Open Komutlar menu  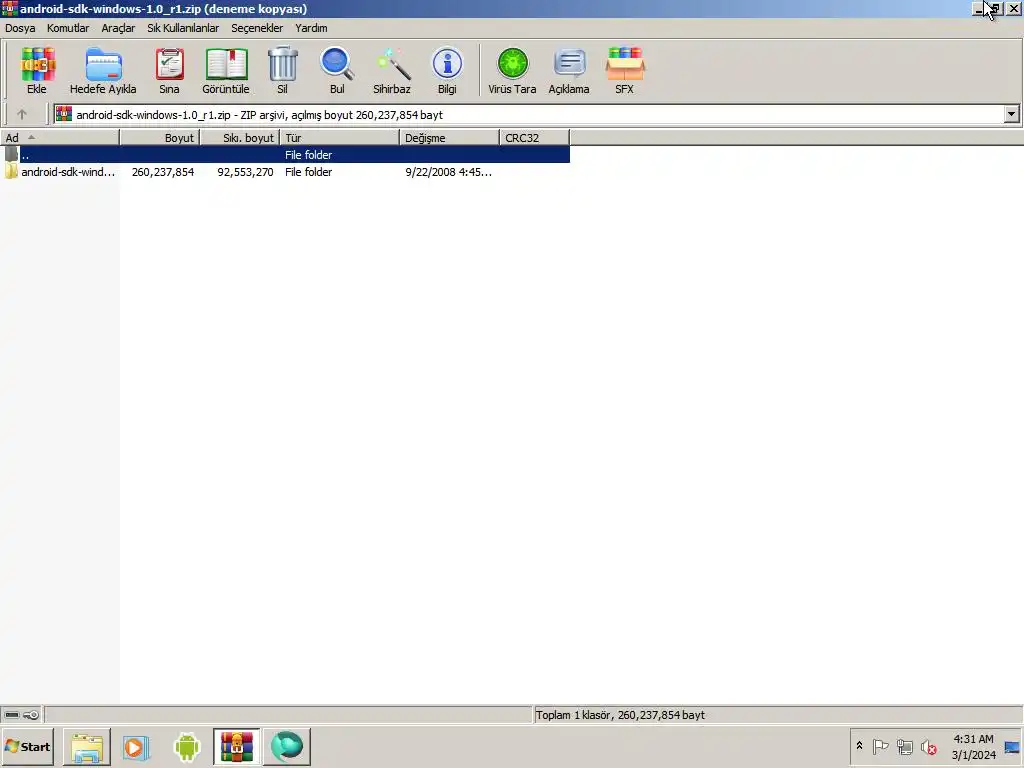(x=68, y=28)
